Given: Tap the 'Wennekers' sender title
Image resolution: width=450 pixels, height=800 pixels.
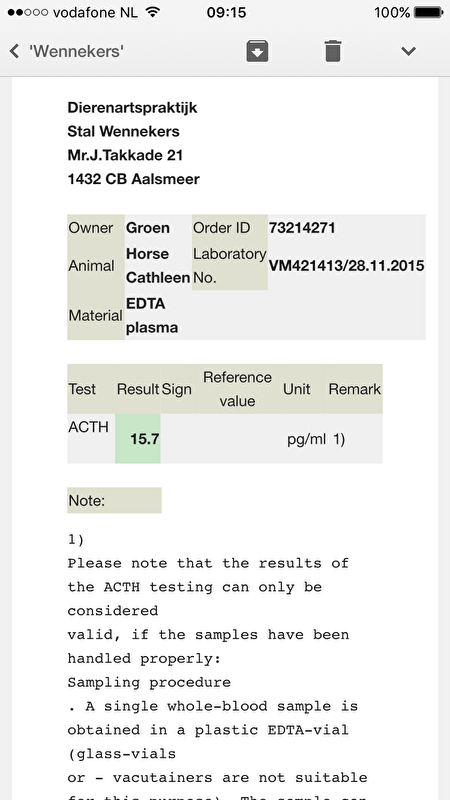Looking at the screenshot, I should coord(77,51).
